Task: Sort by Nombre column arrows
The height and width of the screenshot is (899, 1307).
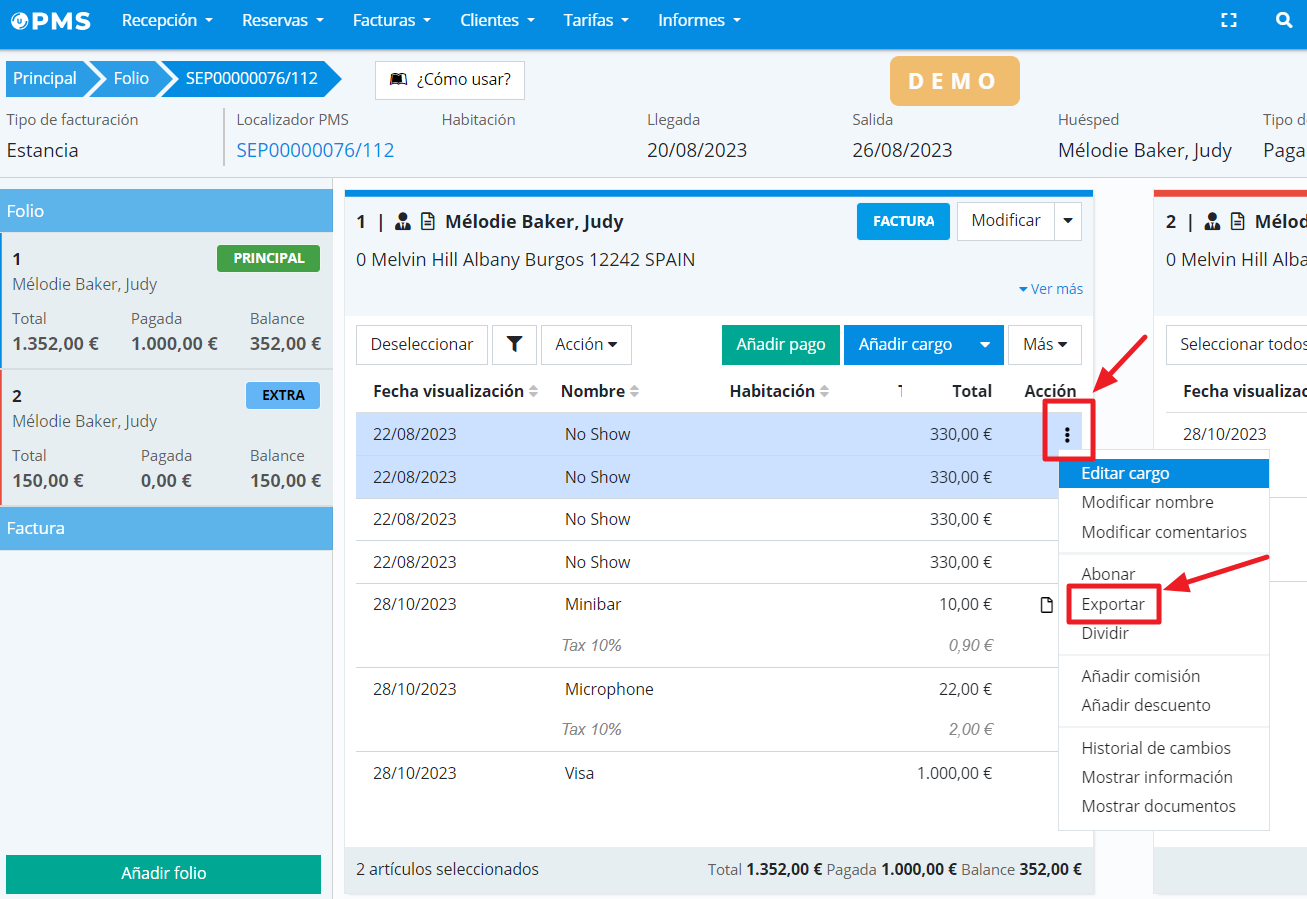Action: 634,391
